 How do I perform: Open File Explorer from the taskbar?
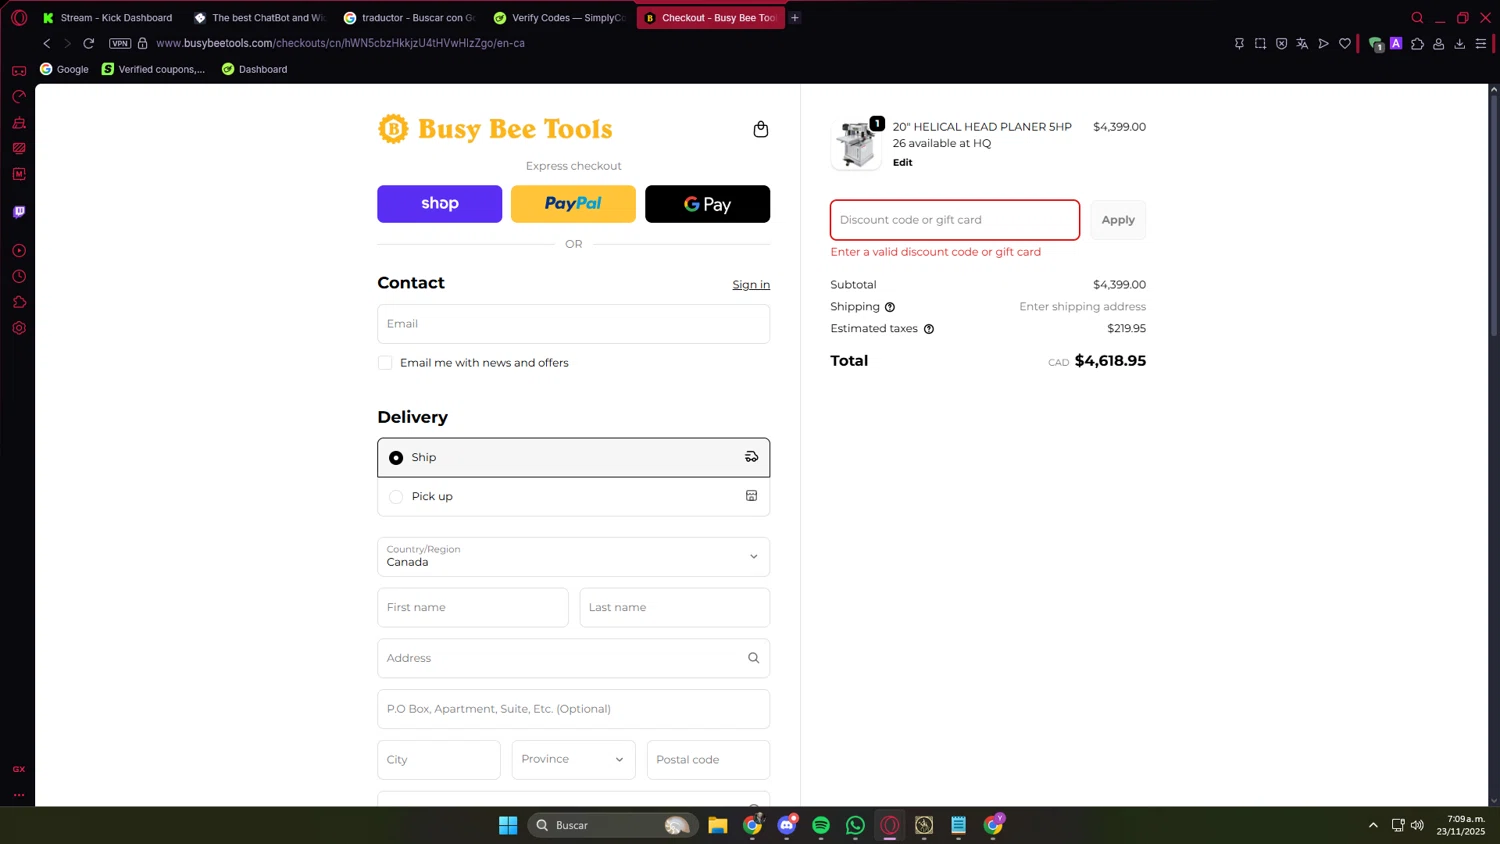(718, 825)
